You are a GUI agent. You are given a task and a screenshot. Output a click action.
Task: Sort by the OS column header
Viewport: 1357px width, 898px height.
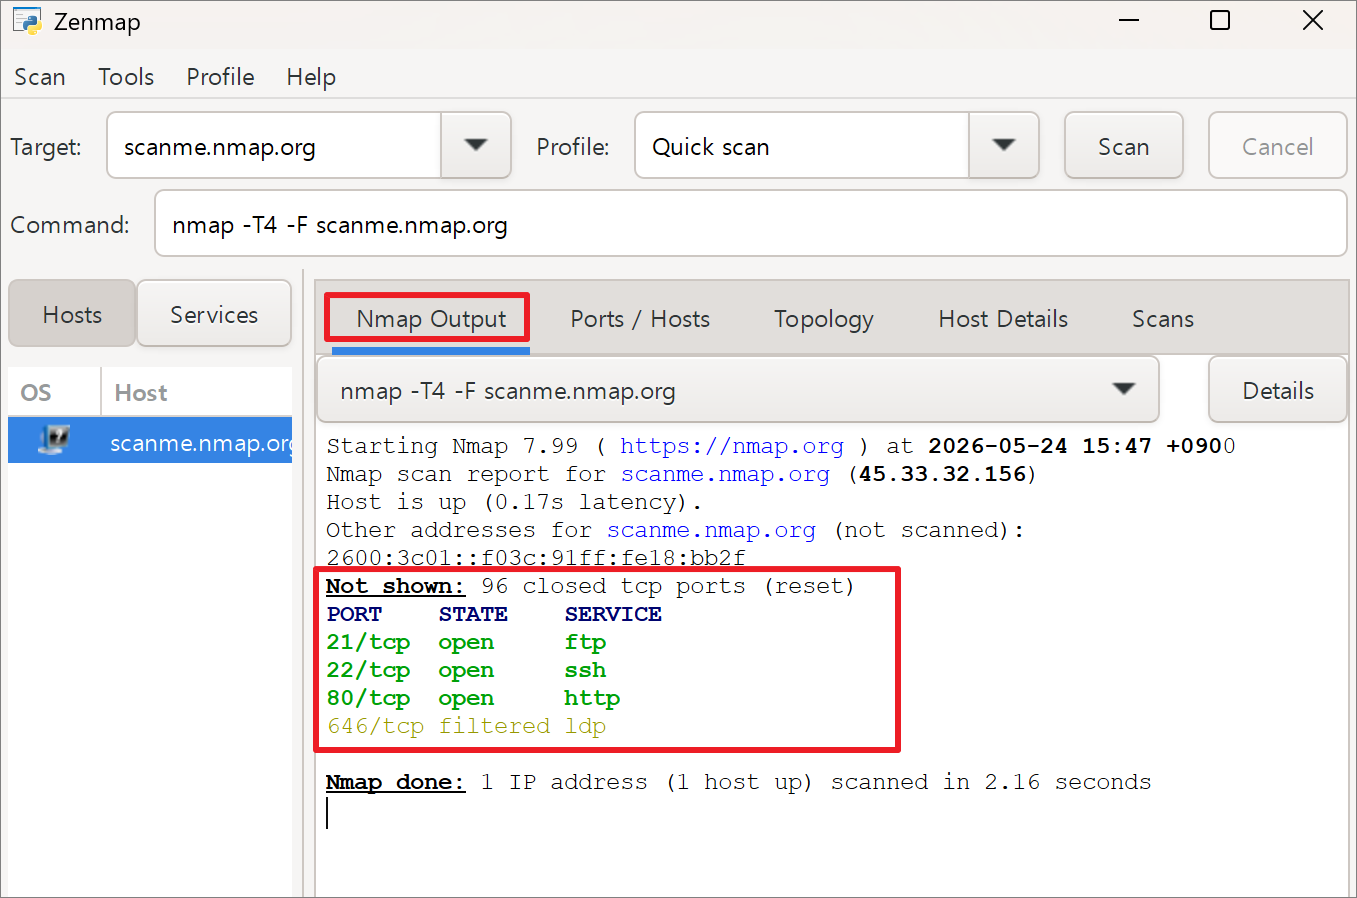tap(55, 392)
